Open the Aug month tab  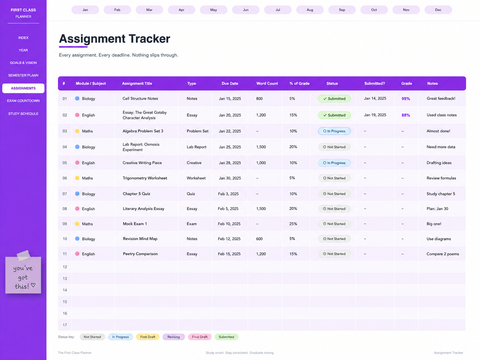coord(310,10)
